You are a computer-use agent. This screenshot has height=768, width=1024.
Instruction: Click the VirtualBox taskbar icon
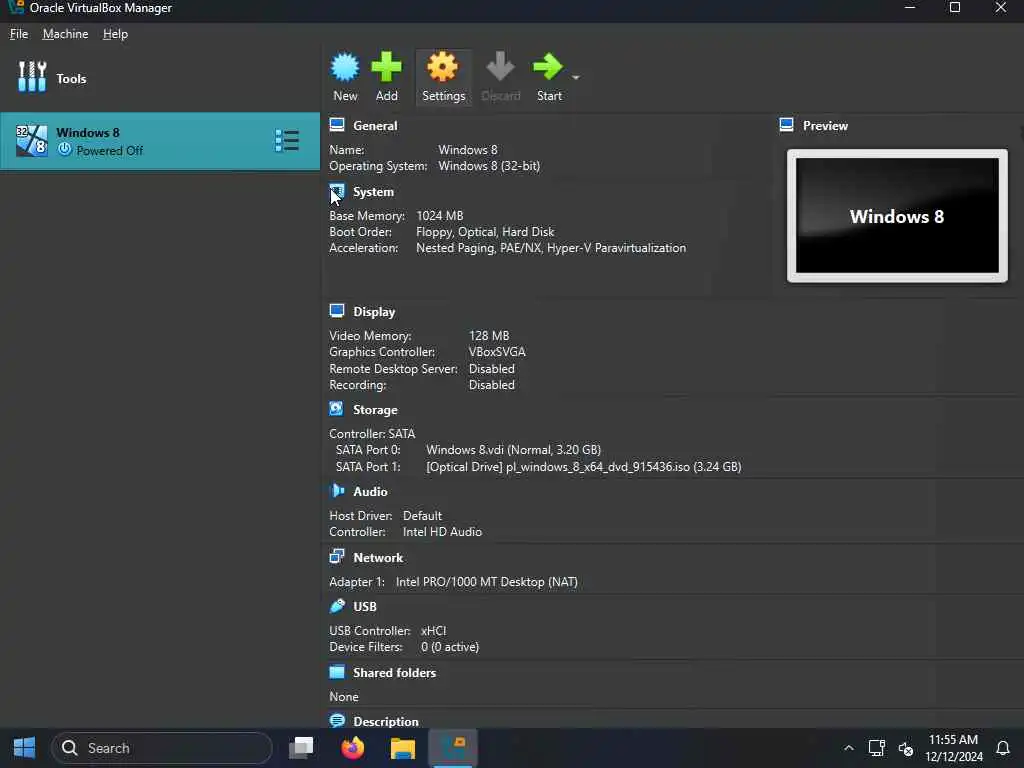pyautogui.click(x=453, y=748)
